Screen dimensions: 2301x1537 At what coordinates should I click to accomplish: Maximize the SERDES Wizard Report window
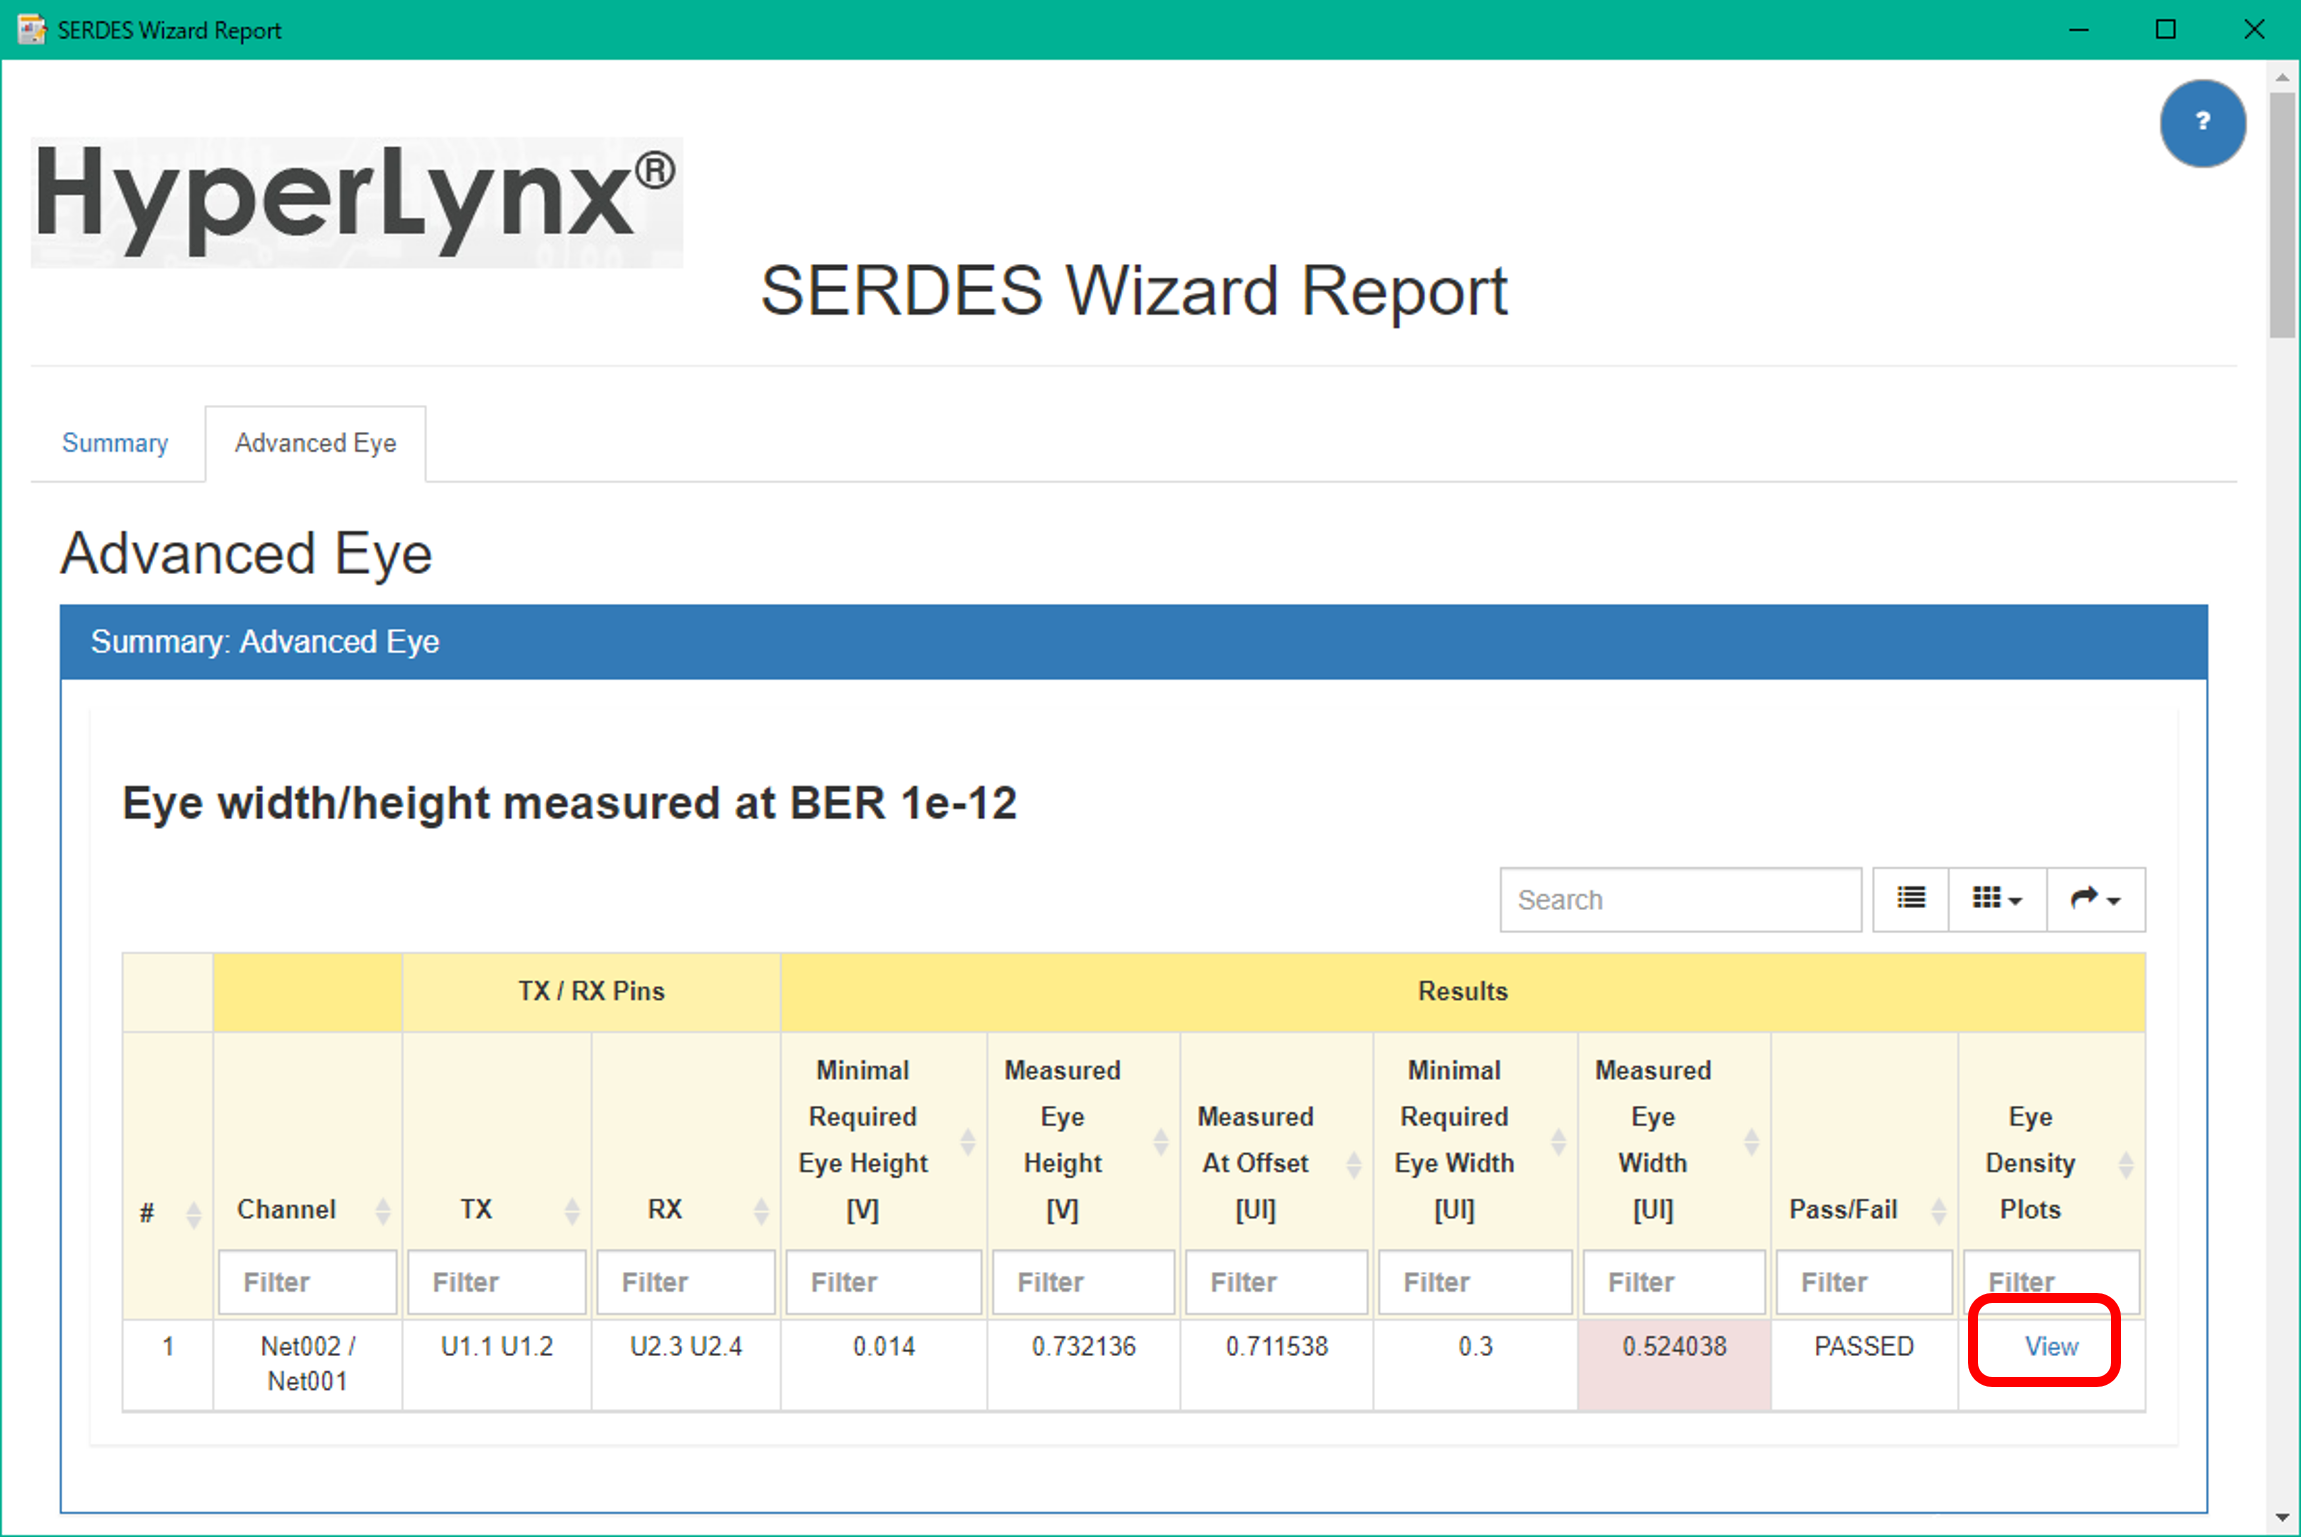point(2165,30)
